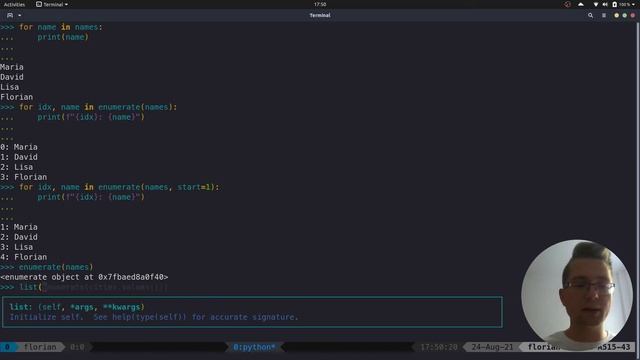Click the cloud icon in system tray
This screenshot has height=360, width=640.
point(581,4)
